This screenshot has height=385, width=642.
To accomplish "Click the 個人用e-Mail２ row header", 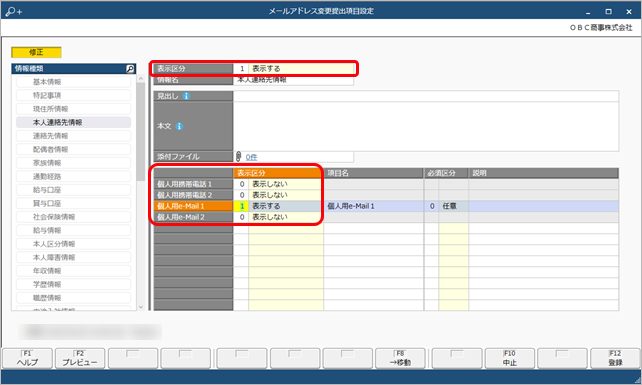I will click(x=193, y=217).
